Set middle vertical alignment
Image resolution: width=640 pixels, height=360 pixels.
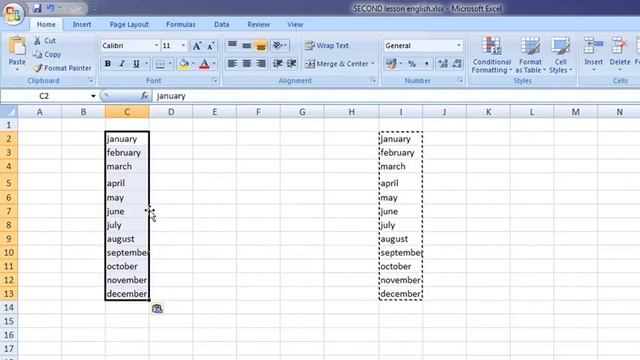point(247,46)
